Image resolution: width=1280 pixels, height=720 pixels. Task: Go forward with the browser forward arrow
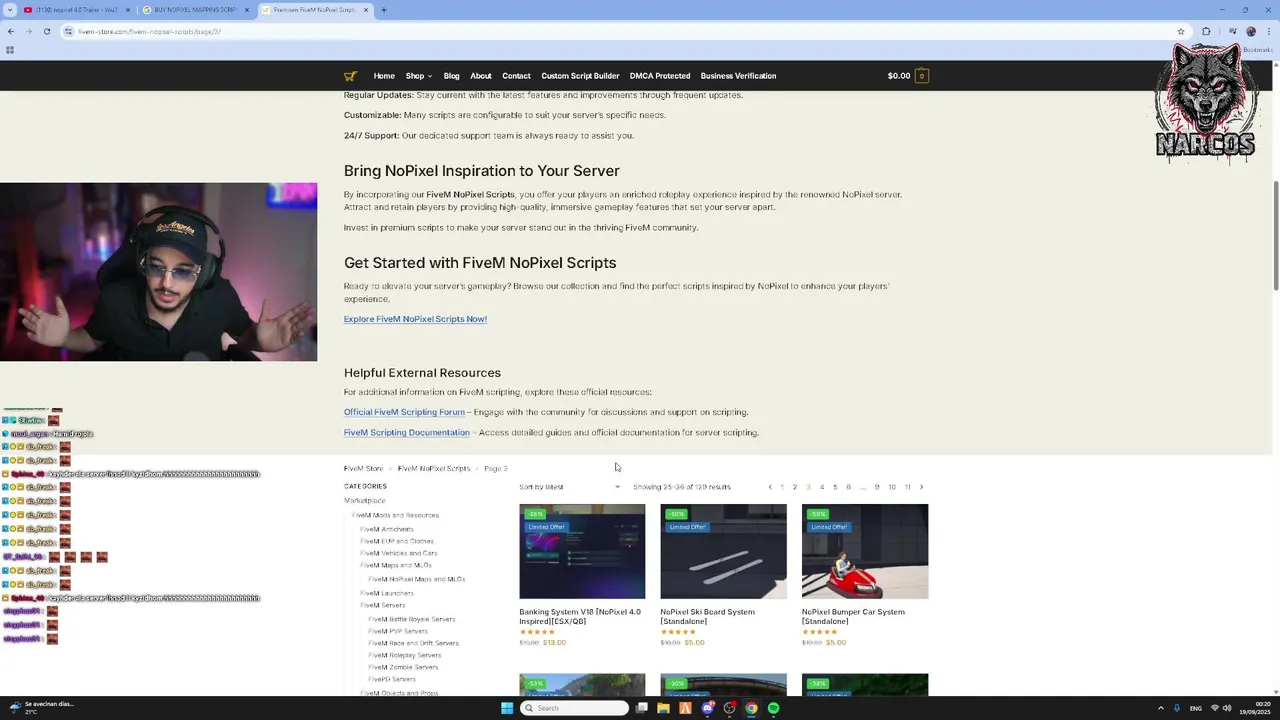click(x=28, y=31)
